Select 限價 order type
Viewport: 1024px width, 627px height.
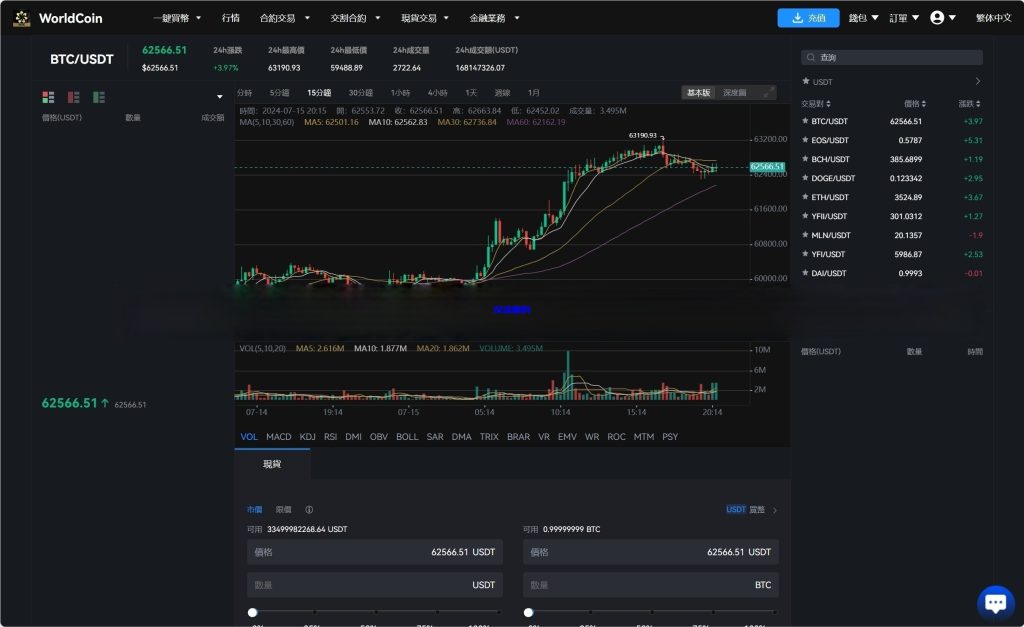(283, 509)
